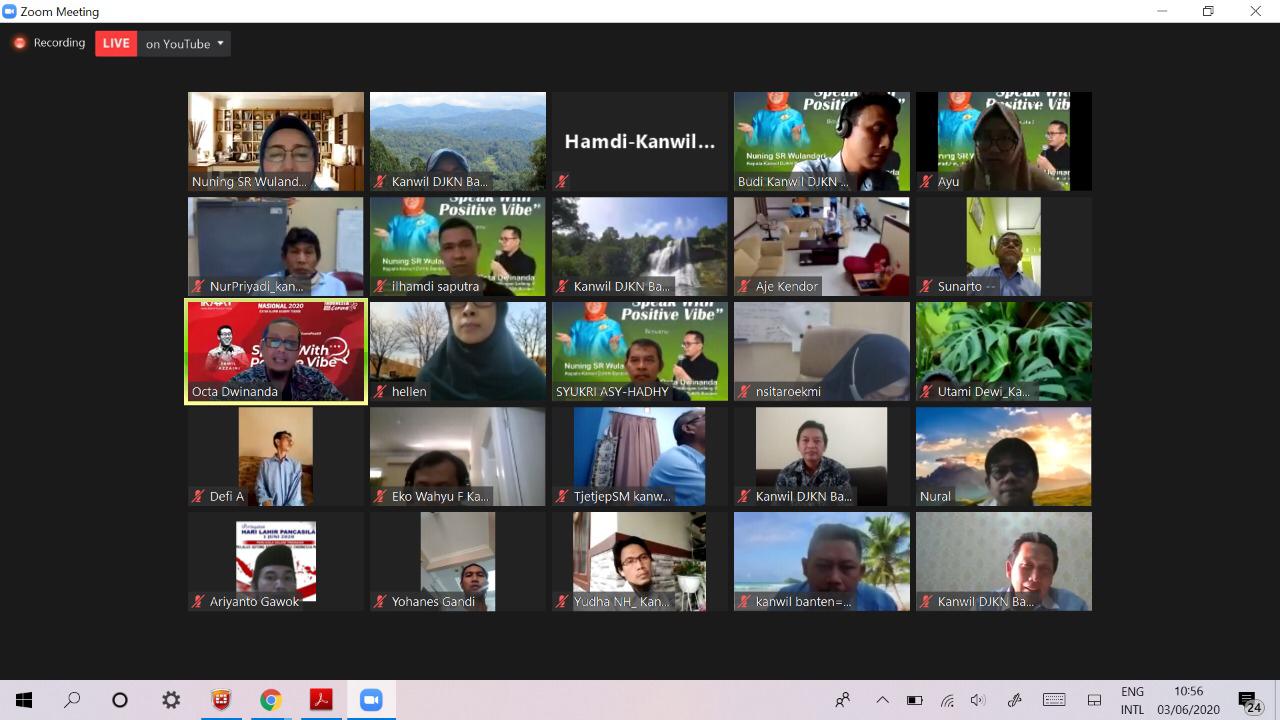The image size is (1280, 720).
Task: Open the 'on YouTube' live stream dropdown
Action: 185,44
